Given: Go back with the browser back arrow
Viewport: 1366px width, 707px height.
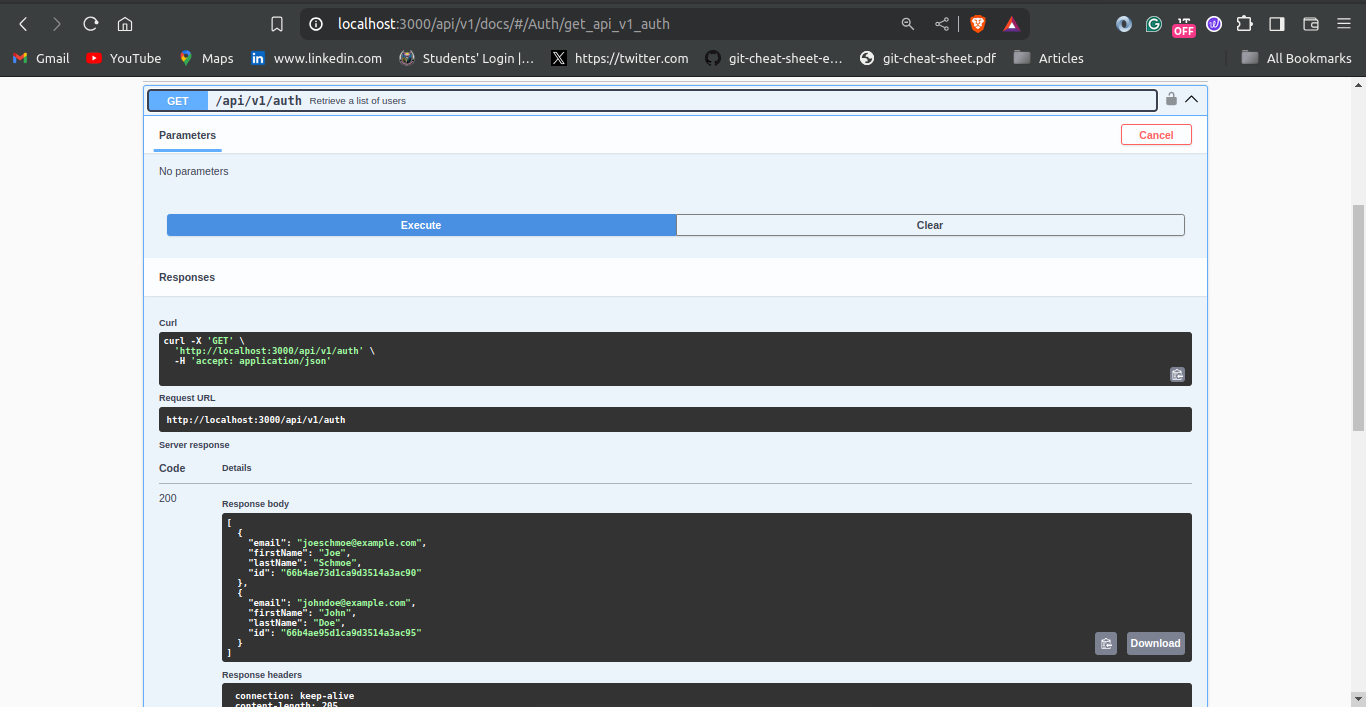Looking at the screenshot, I should 23,24.
